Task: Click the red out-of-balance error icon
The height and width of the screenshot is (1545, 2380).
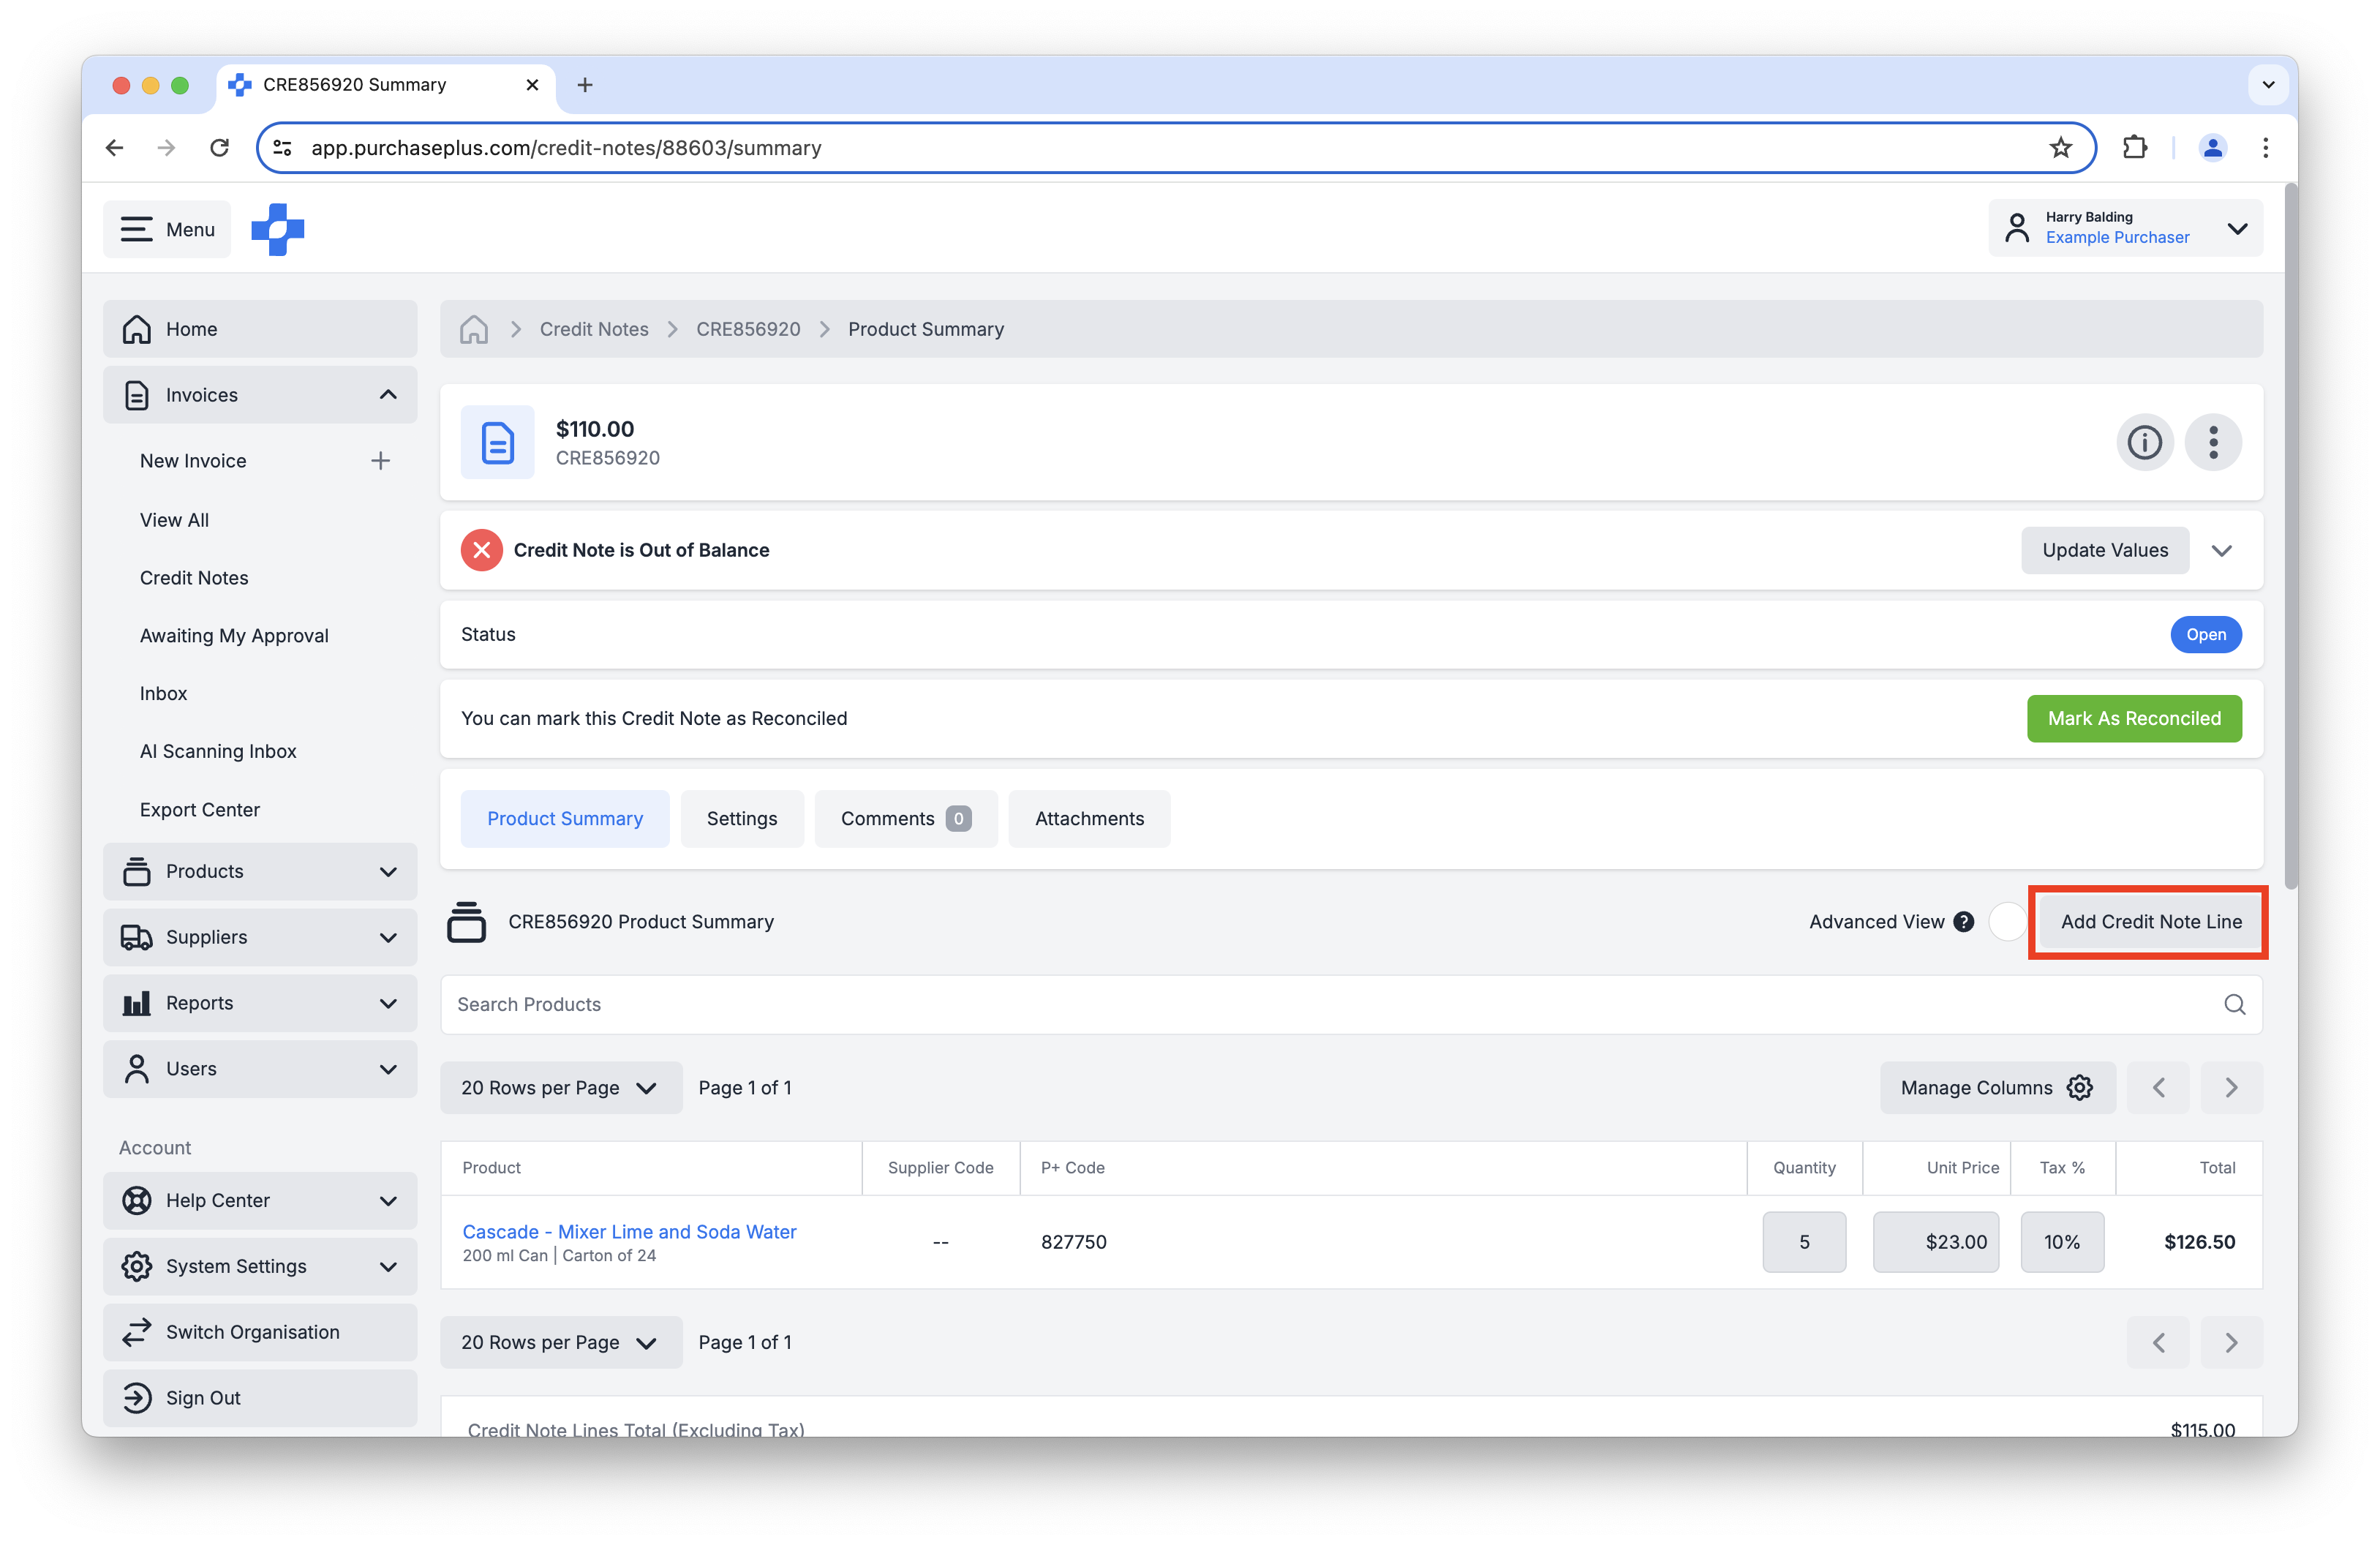Action: pyautogui.click(x=482, y=550)
